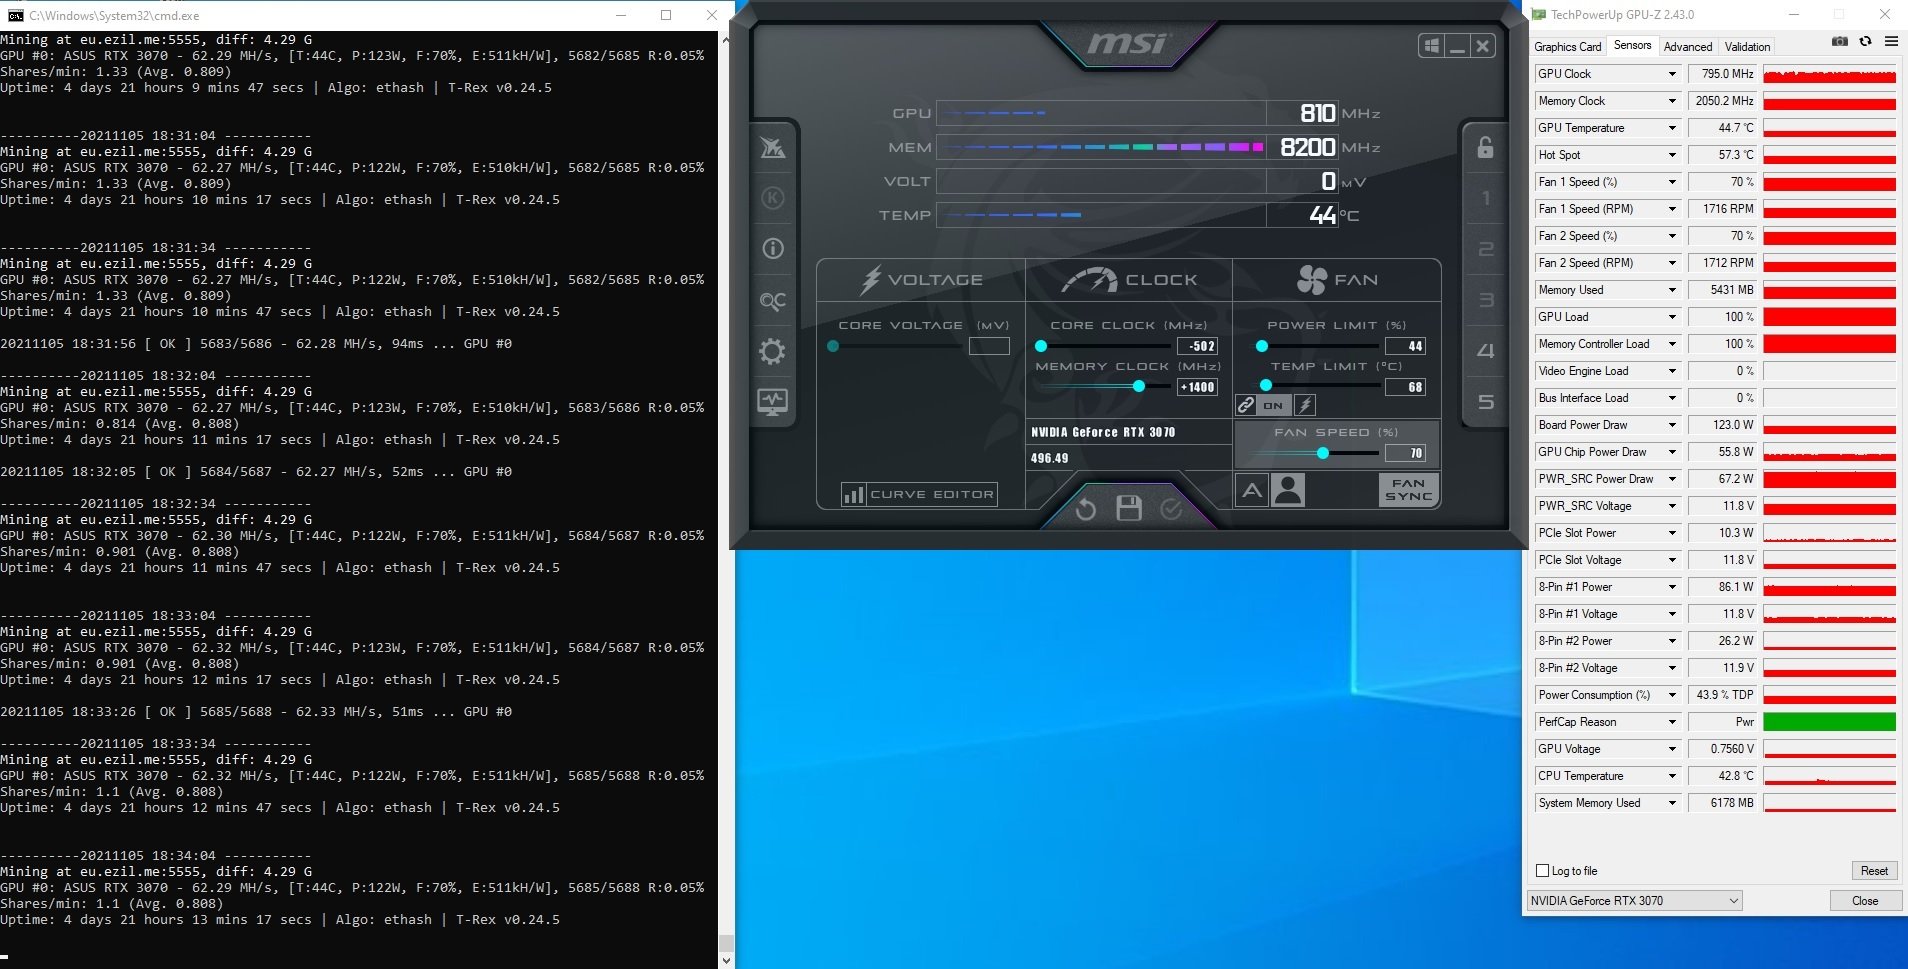Select profile slot 1 in Afterburner
The width and height of the screenshot is (1908, 969).
click(1486, 198)
